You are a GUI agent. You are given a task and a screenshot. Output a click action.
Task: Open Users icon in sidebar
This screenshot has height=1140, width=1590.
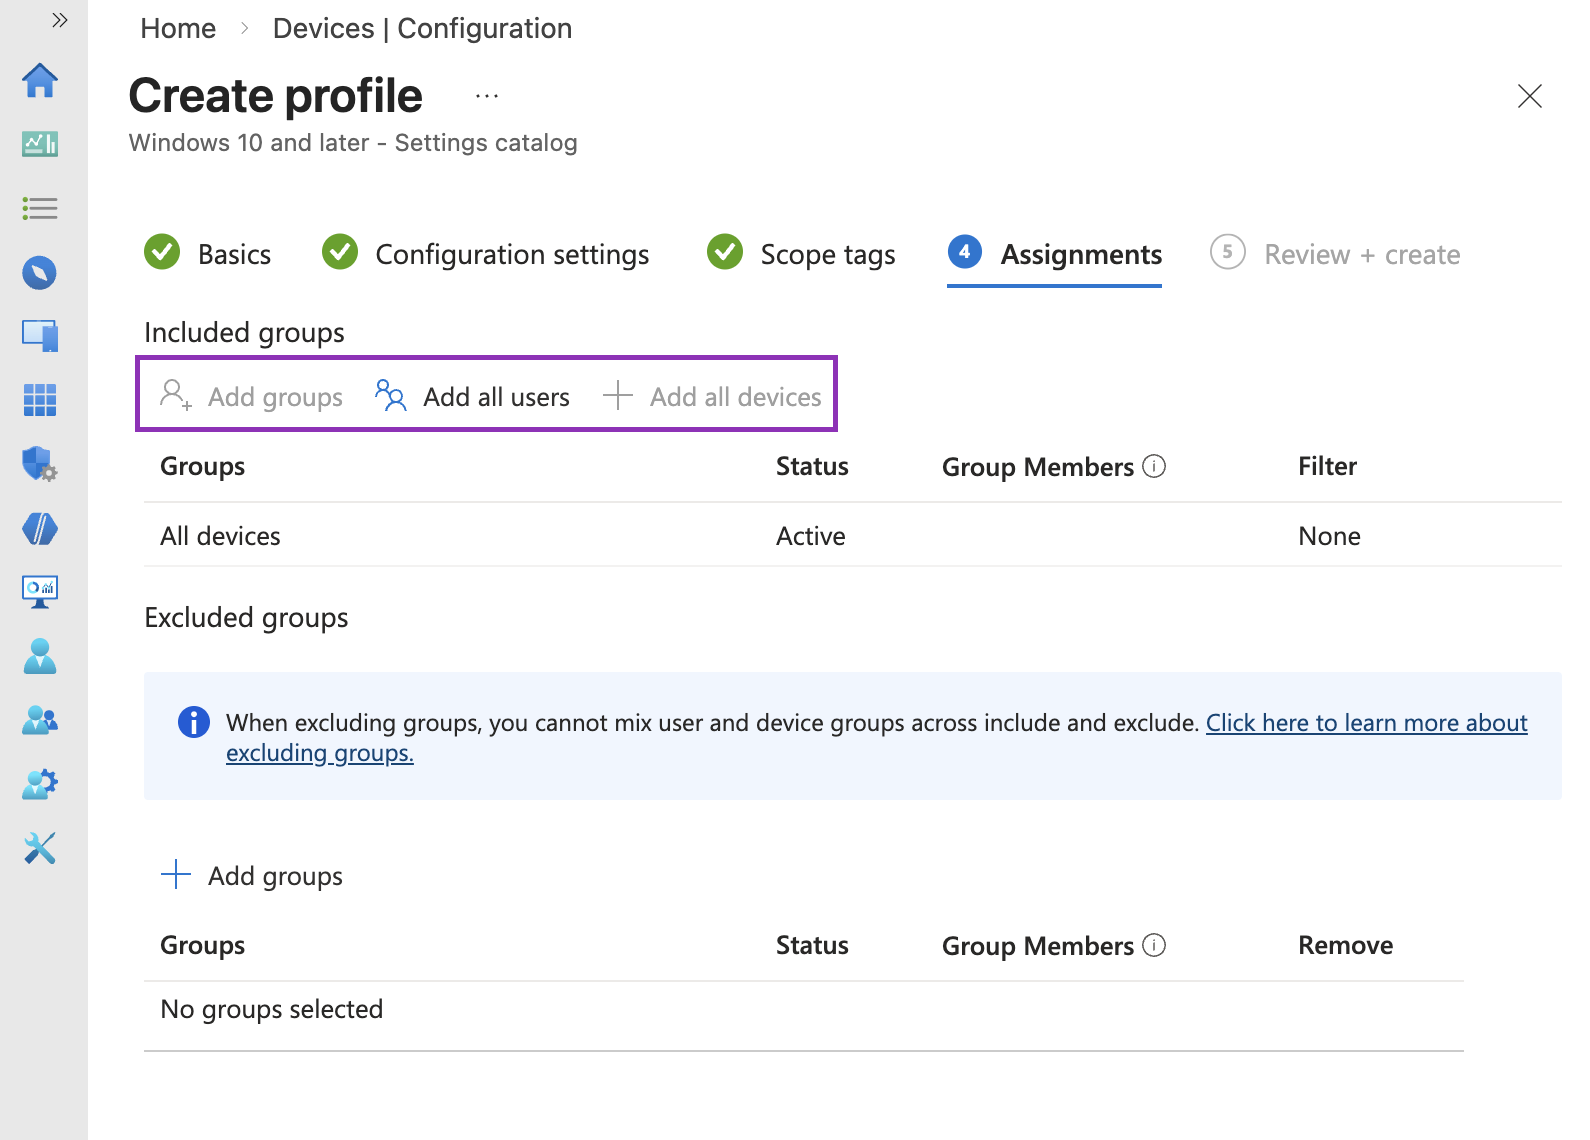click(40, 656)
